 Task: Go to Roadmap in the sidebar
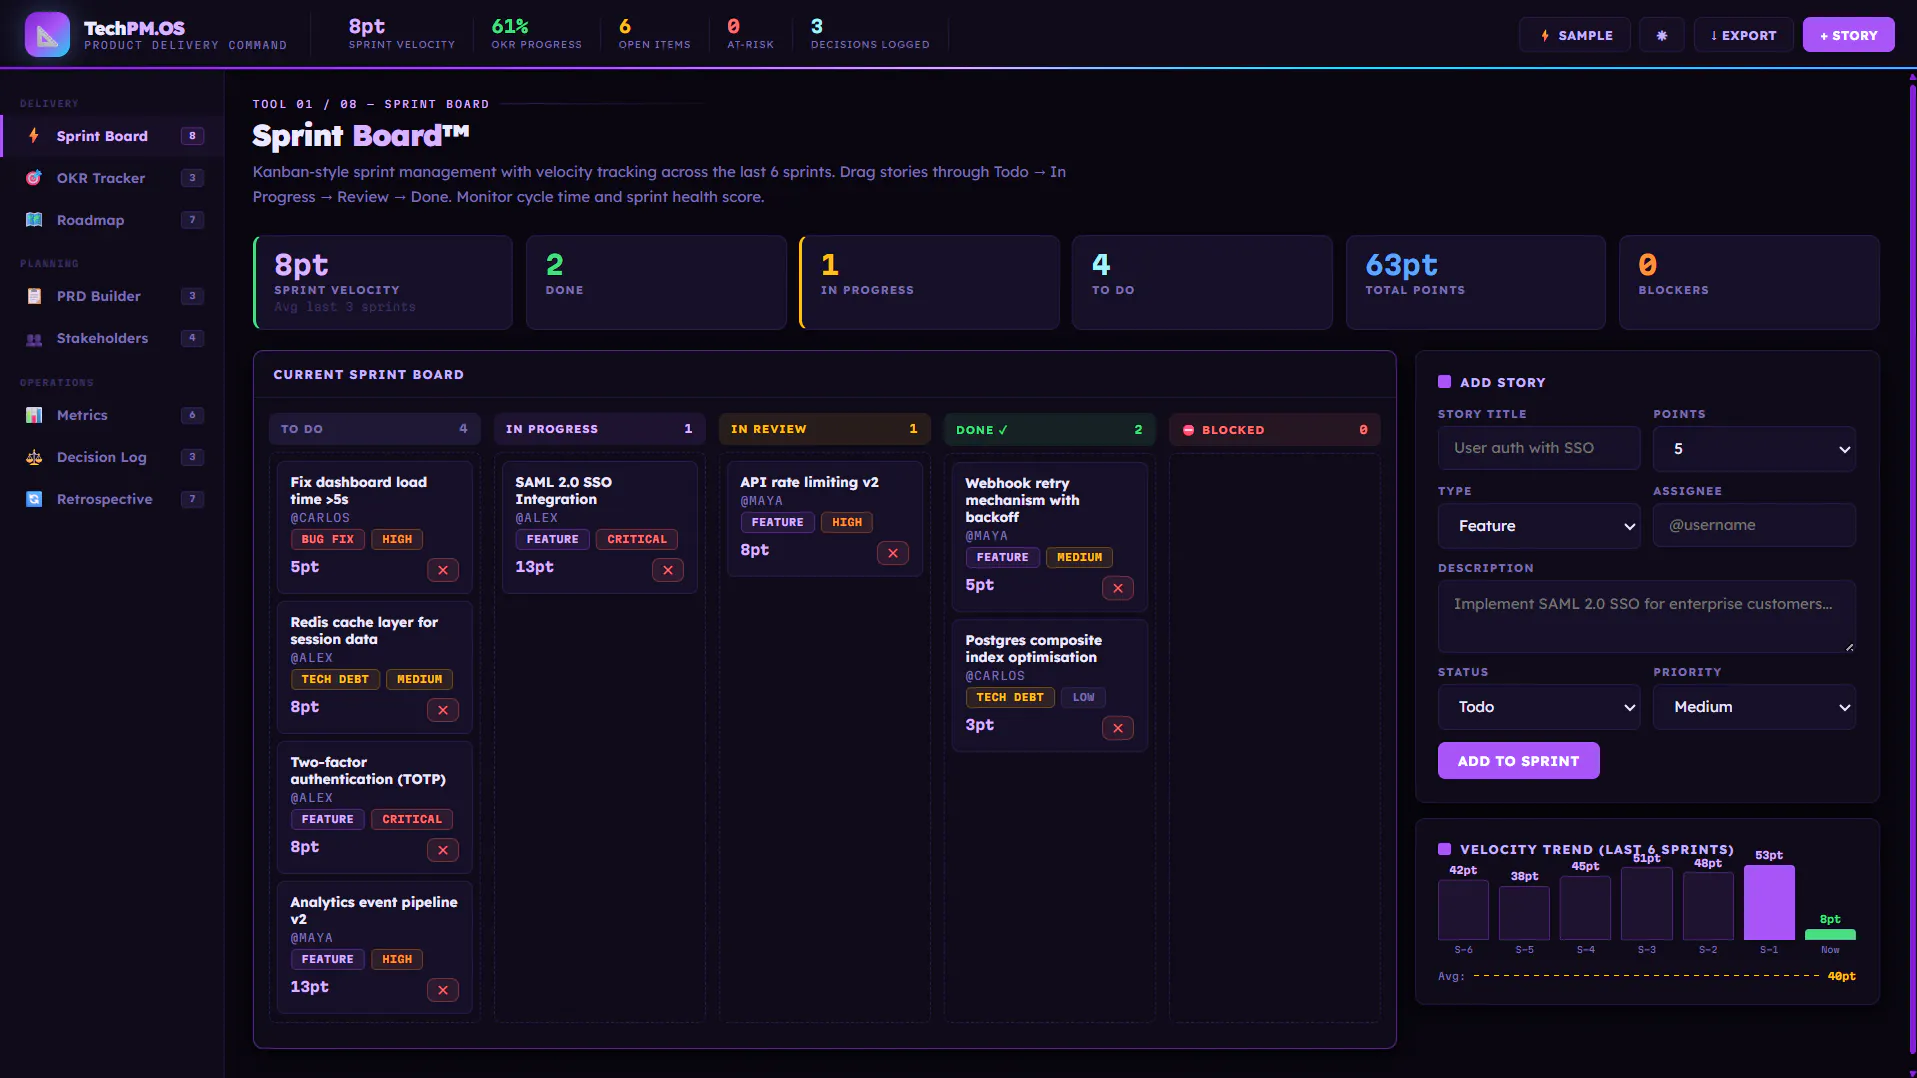point(112,220)
